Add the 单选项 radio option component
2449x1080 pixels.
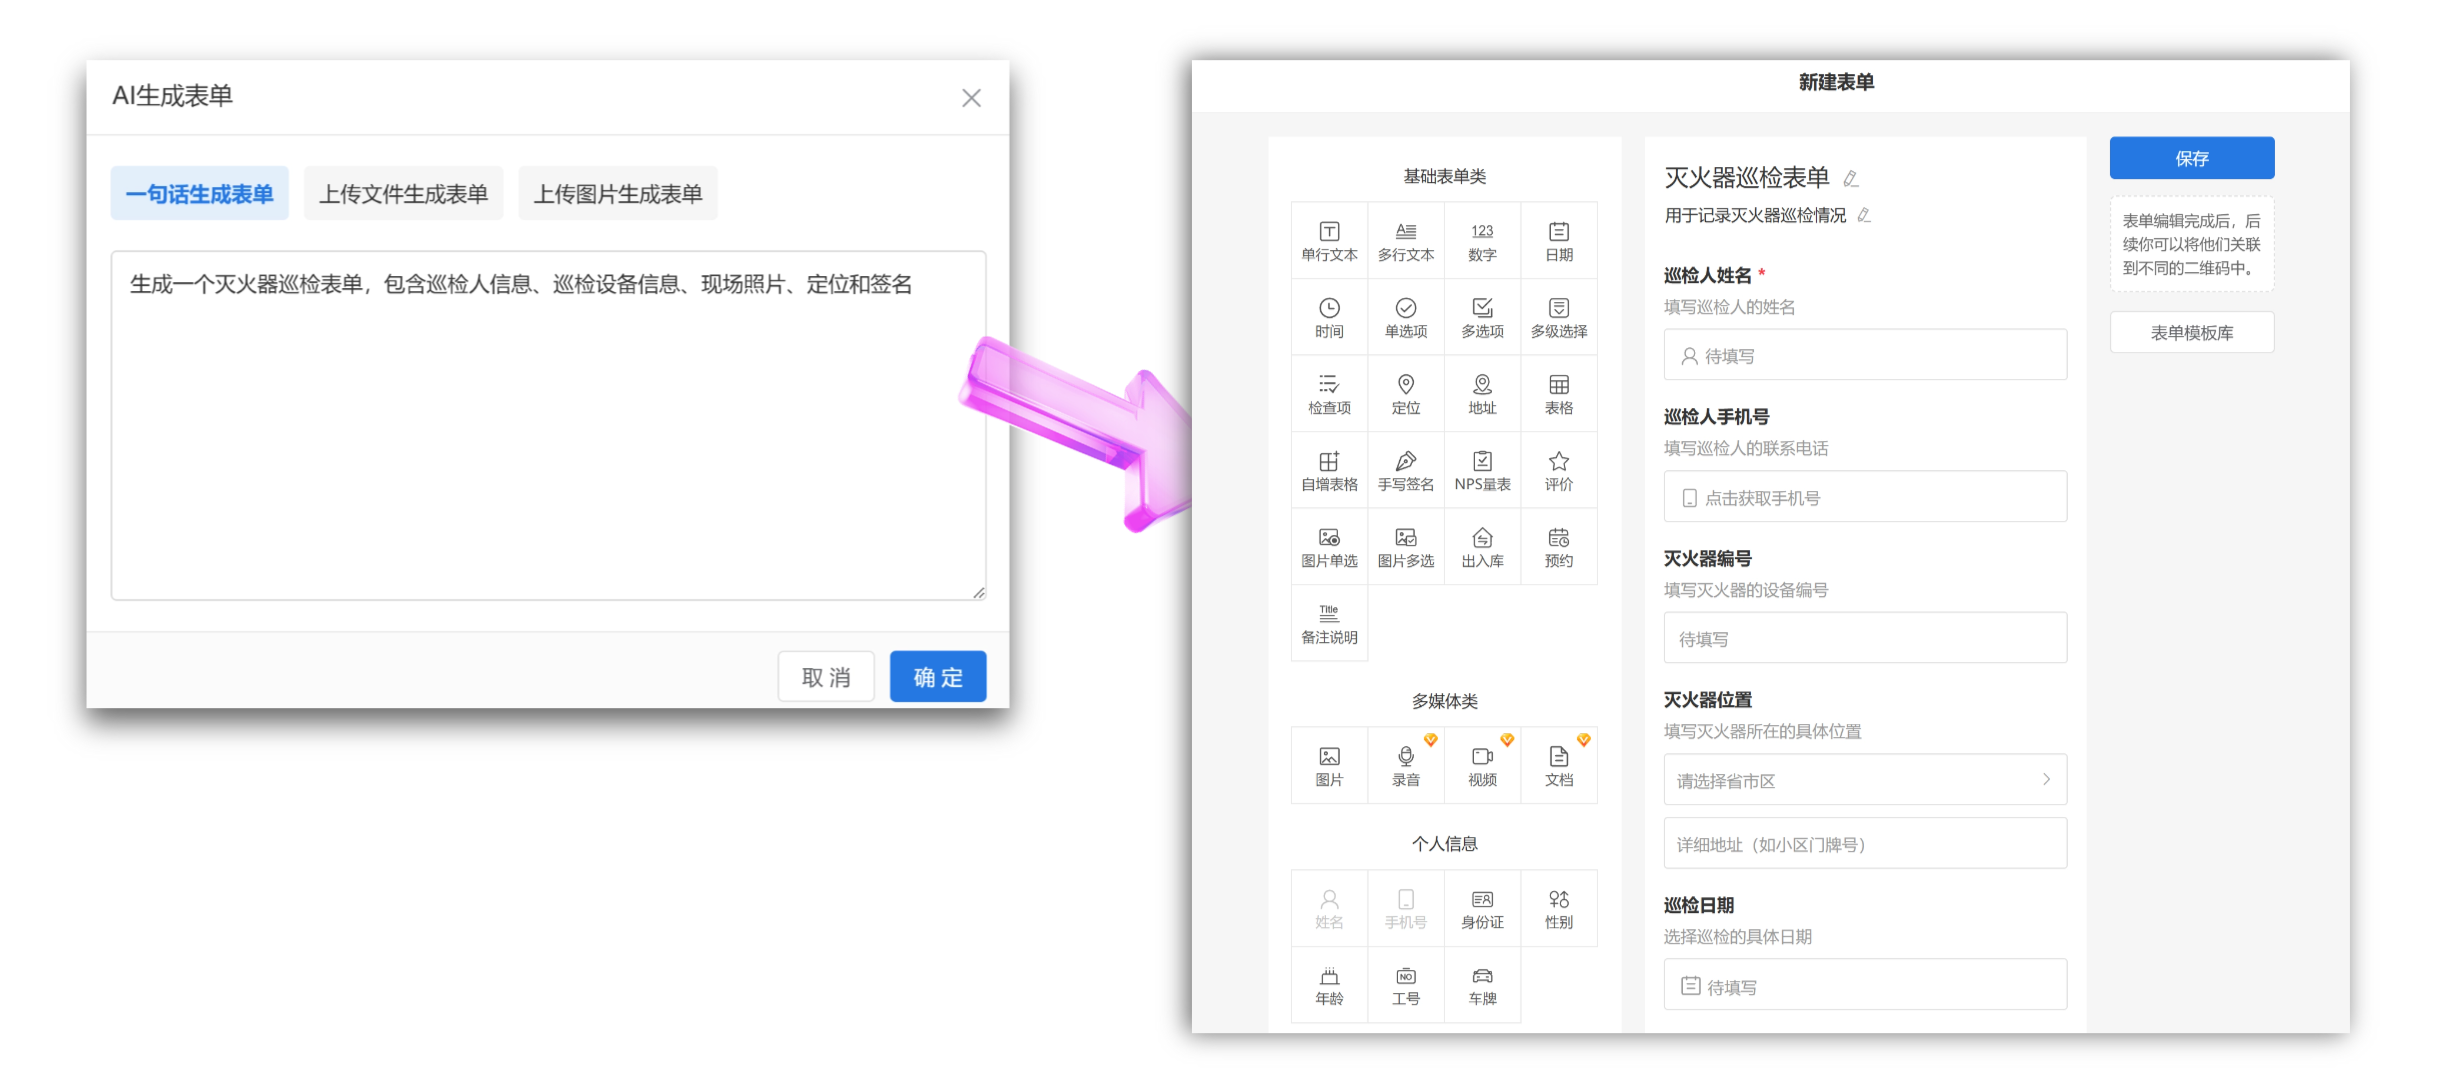(1405, 317)
